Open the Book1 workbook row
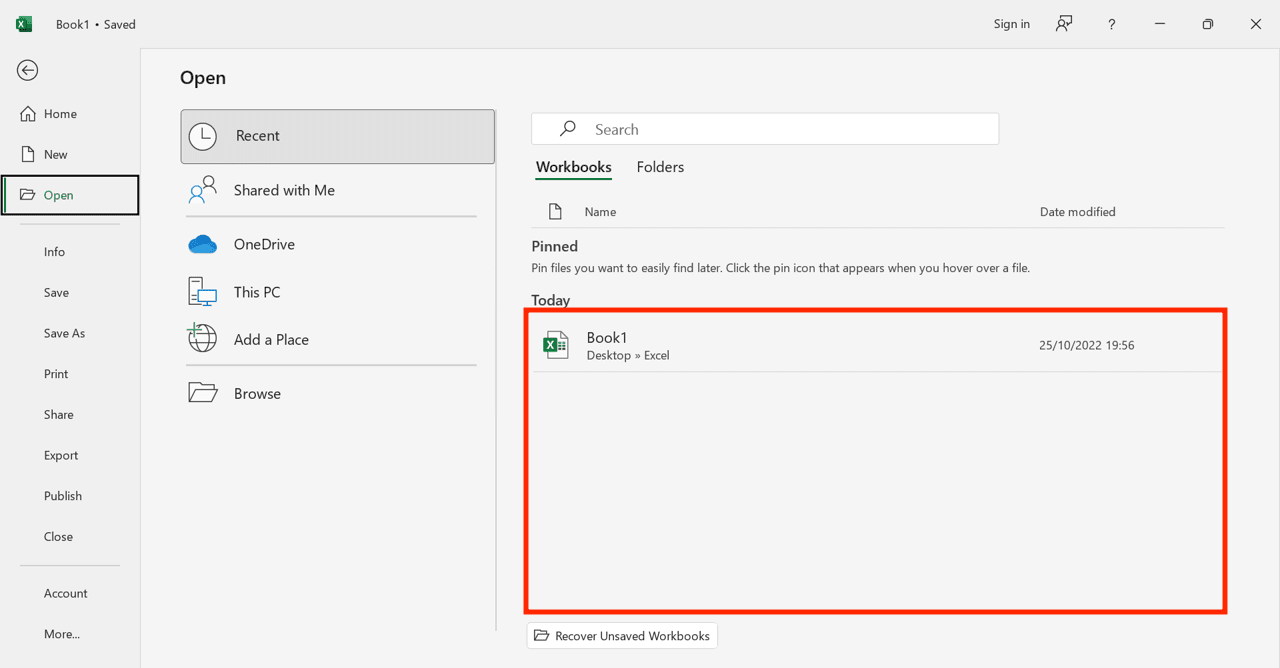The image size is (1280, 668). pos(878,345)
